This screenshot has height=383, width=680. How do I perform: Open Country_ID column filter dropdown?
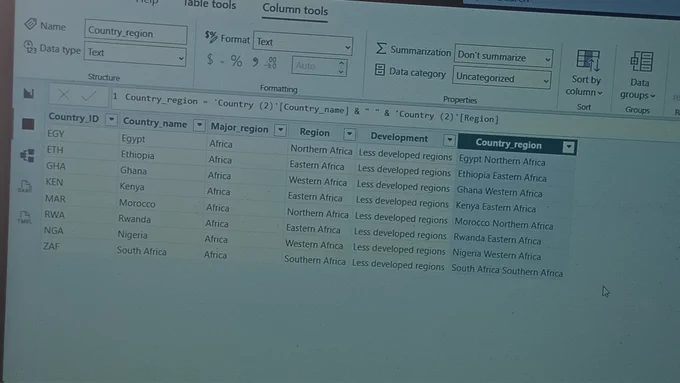(x=111, y=119)
